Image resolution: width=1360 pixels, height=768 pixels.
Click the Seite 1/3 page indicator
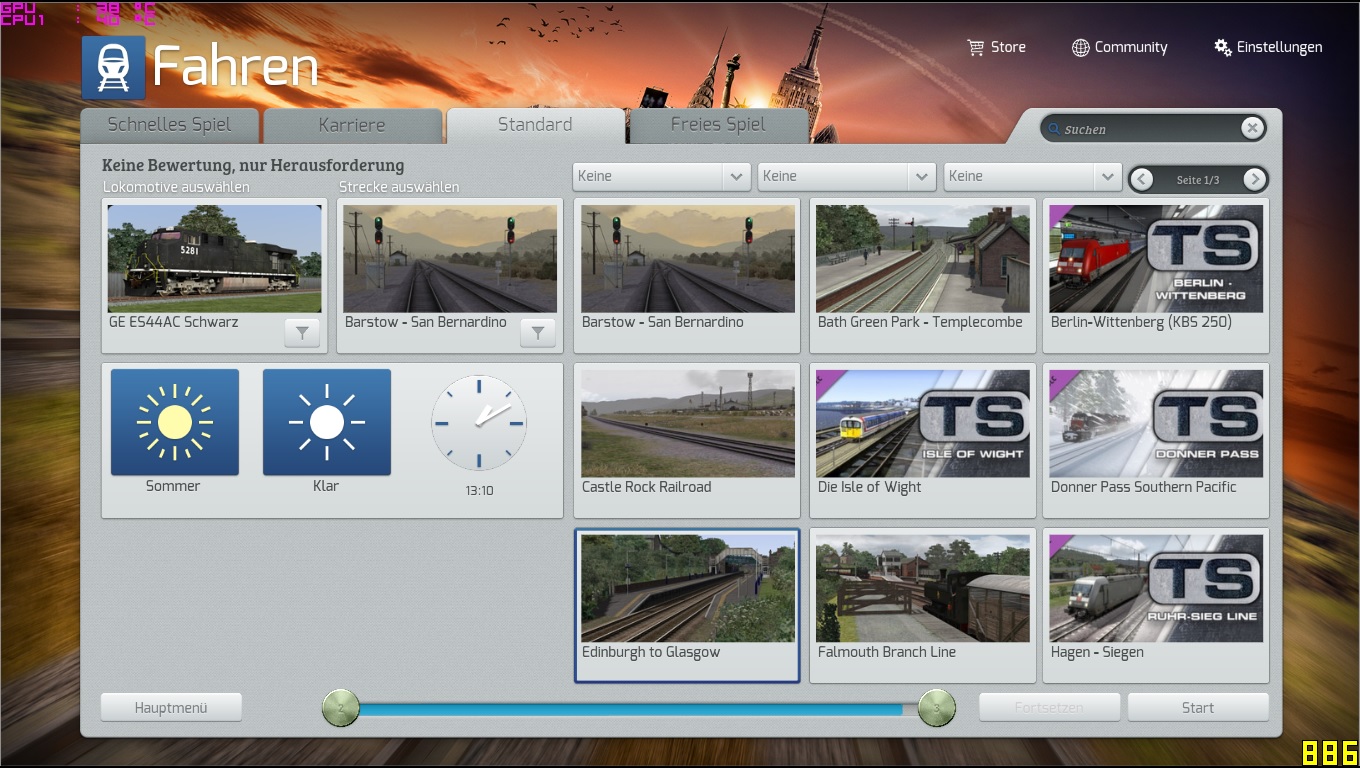[x=1198, y=180]
